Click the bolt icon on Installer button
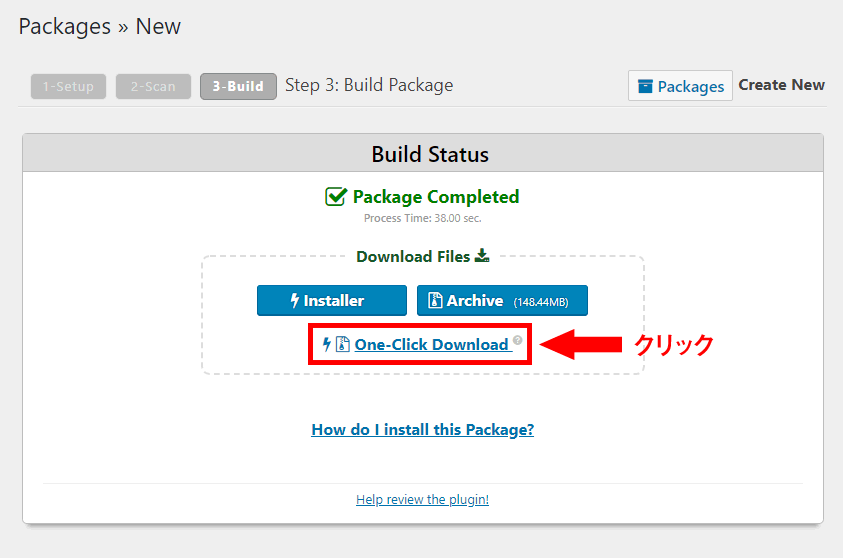Image resolution: width=843 pixels, height=558 pixels. (295, 300)
